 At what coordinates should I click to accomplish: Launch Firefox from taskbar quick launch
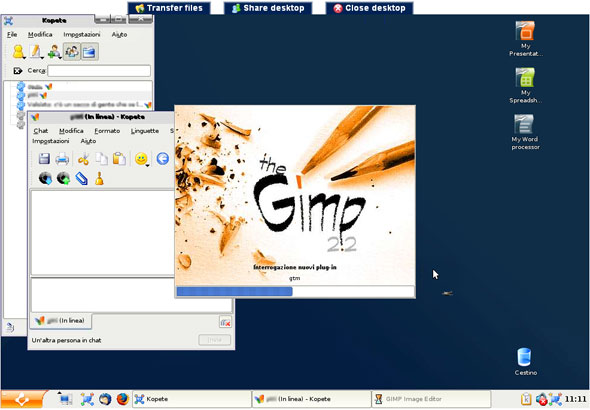pyautogui.click(x=123, y=399)
